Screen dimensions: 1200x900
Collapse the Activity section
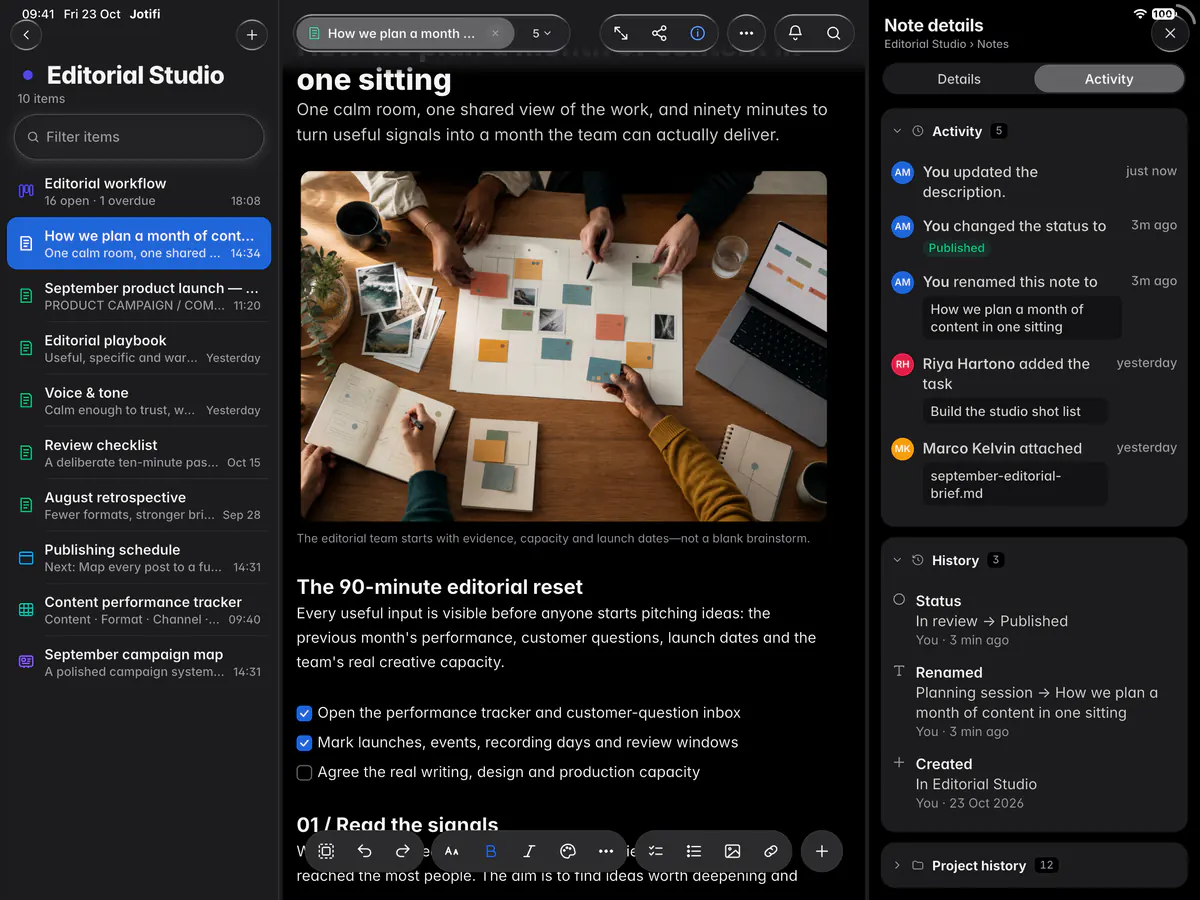[x=897, y=131]
